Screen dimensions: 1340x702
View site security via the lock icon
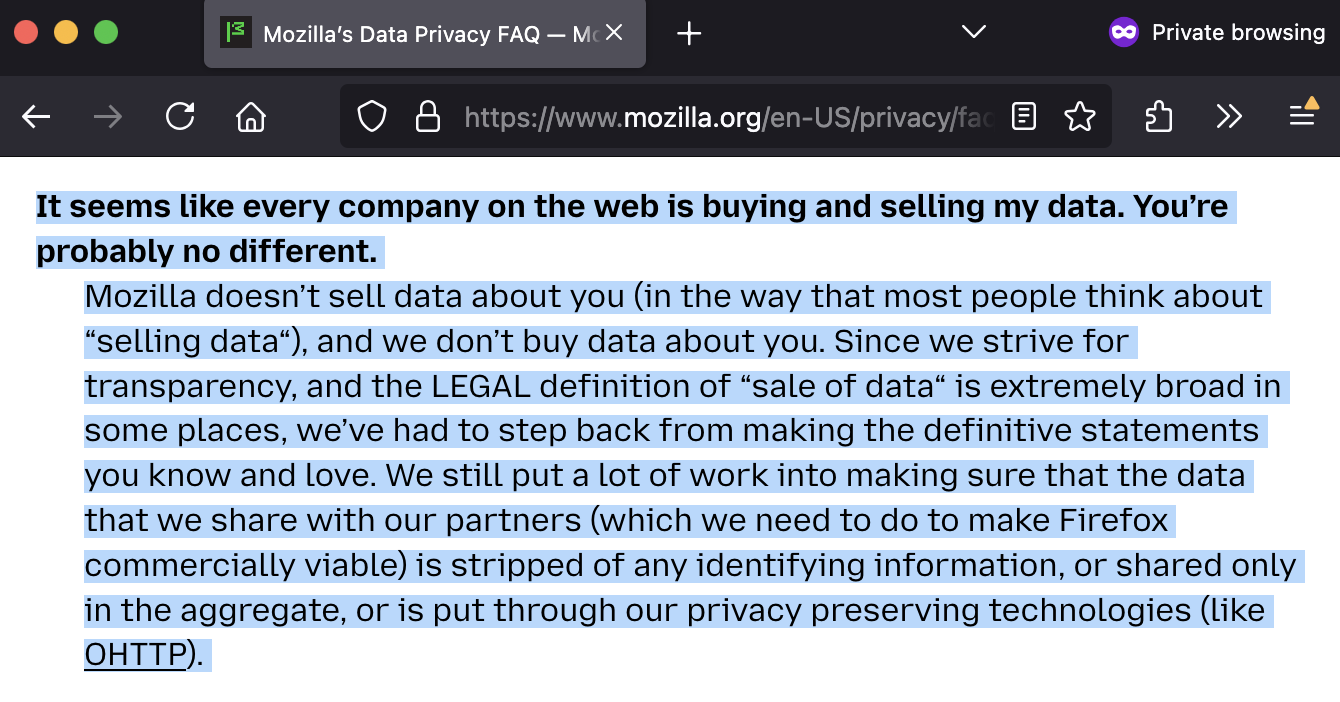[428, 117]
